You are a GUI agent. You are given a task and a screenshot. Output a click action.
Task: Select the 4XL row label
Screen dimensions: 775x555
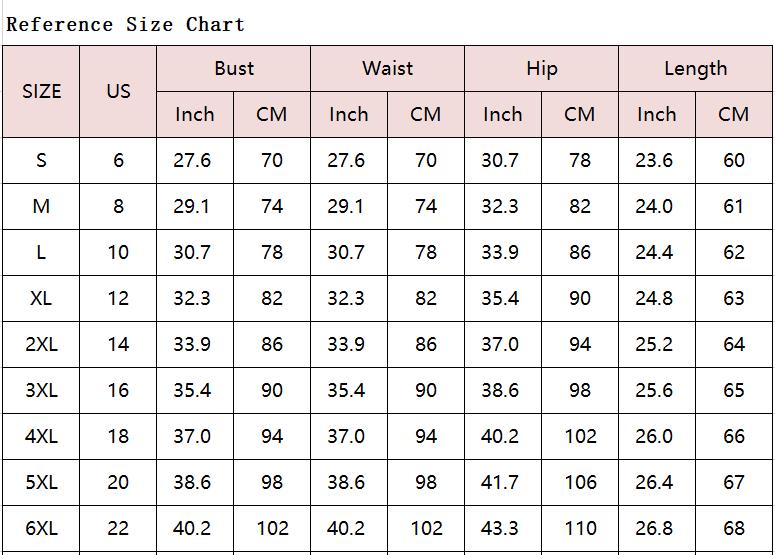pyautogui.click(x=41, y=436)
